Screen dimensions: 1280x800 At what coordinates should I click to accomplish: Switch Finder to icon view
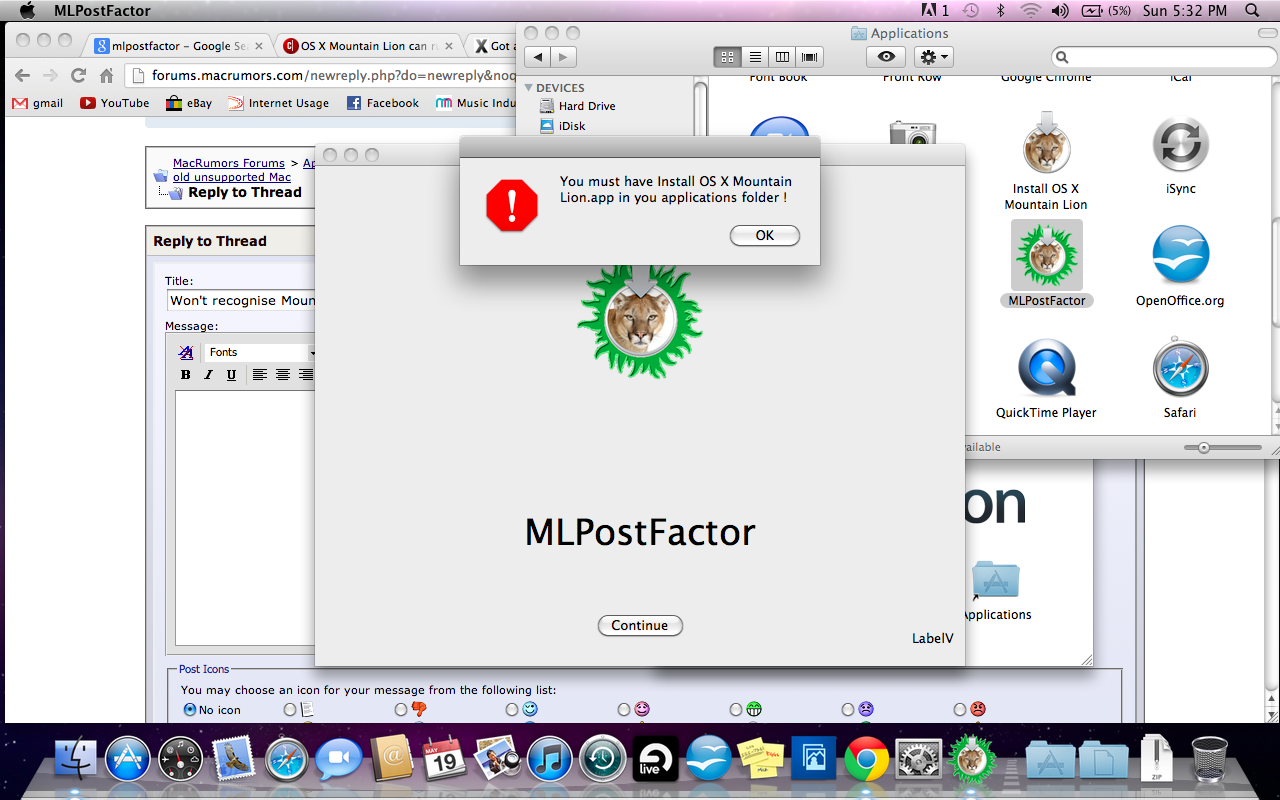(x=728, y=57)
